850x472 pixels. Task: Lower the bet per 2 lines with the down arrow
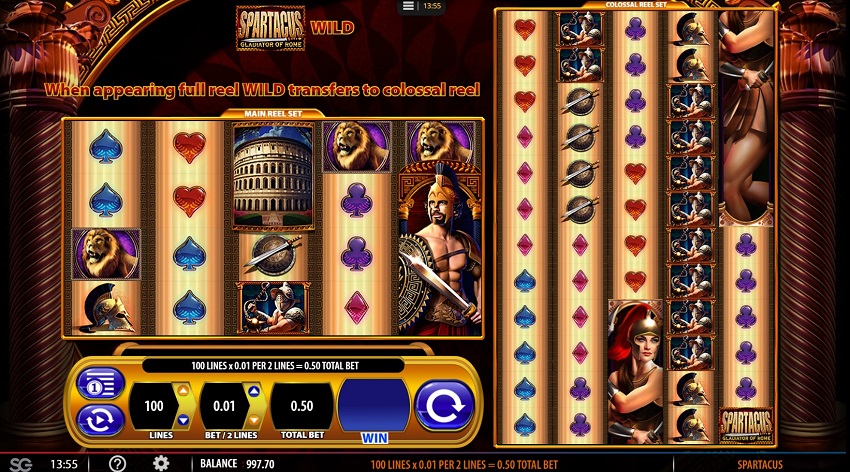point(254,420)
